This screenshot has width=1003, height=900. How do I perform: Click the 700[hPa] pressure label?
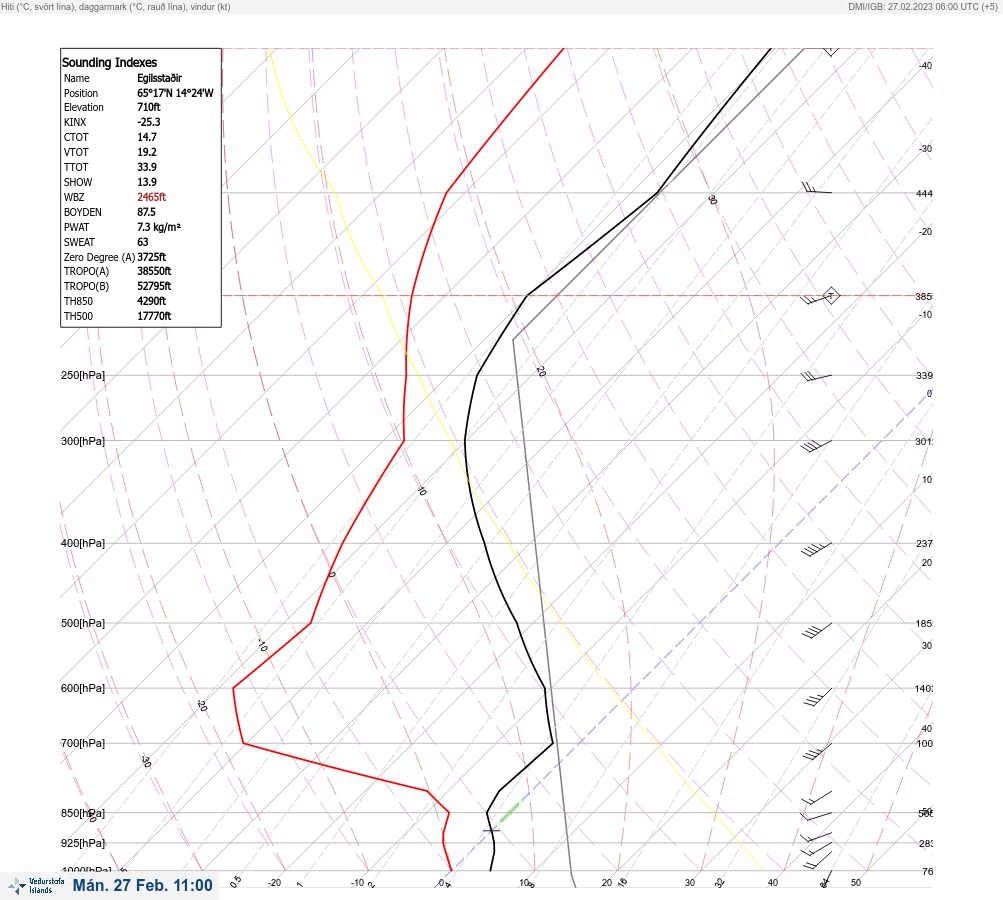[83, 743]
